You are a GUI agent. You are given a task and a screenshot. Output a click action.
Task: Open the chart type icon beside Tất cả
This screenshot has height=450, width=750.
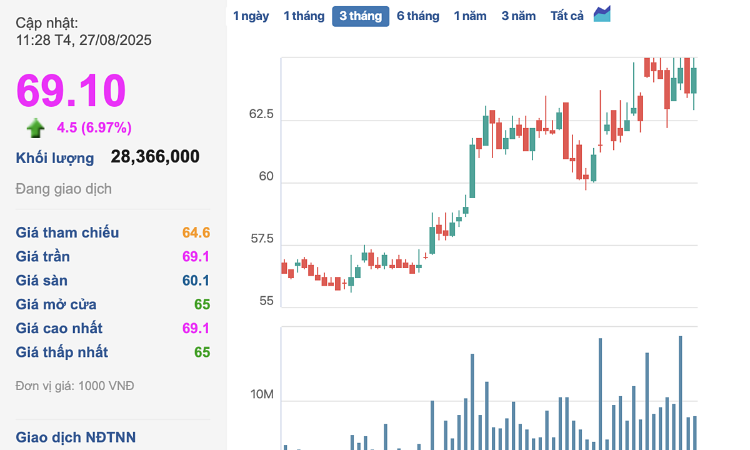602,14
